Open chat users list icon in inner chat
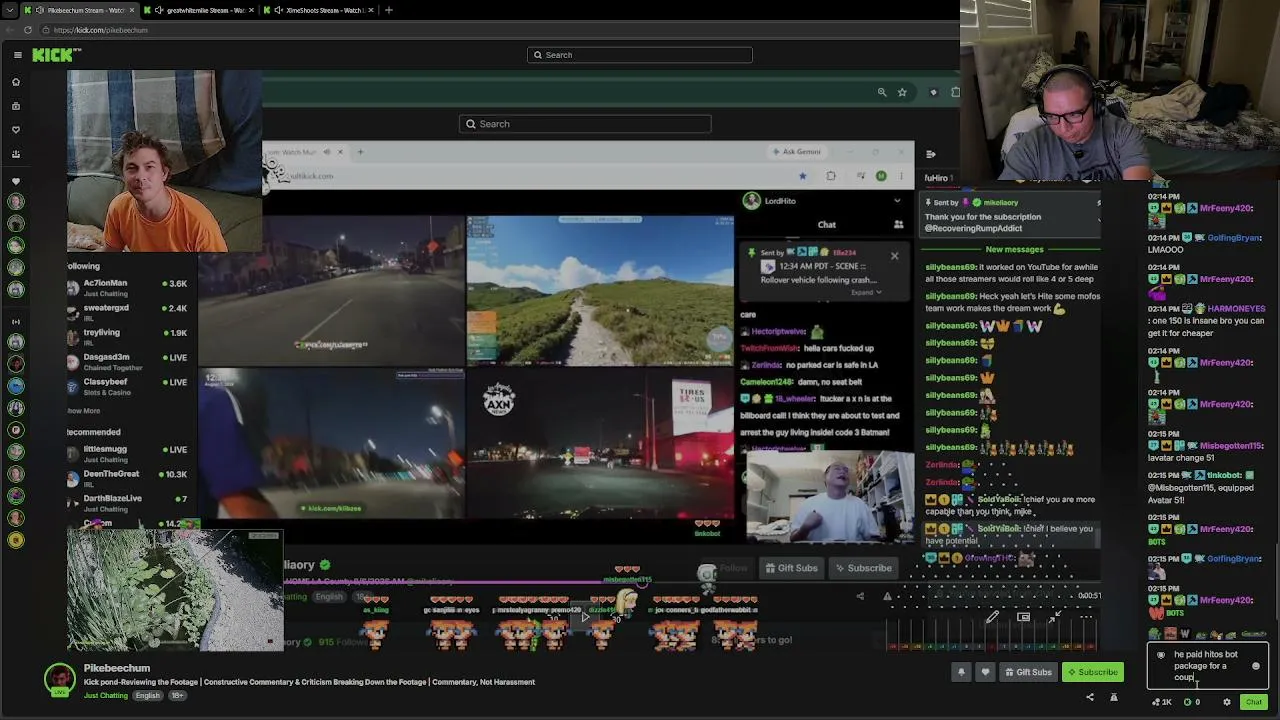The image size is (1280, 720). coord(898,225)
